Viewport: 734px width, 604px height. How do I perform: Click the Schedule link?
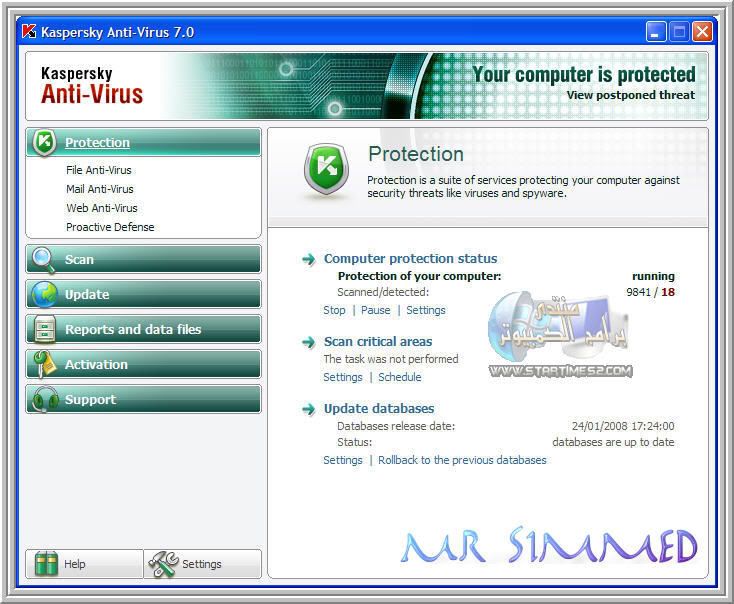pos(399,377)
